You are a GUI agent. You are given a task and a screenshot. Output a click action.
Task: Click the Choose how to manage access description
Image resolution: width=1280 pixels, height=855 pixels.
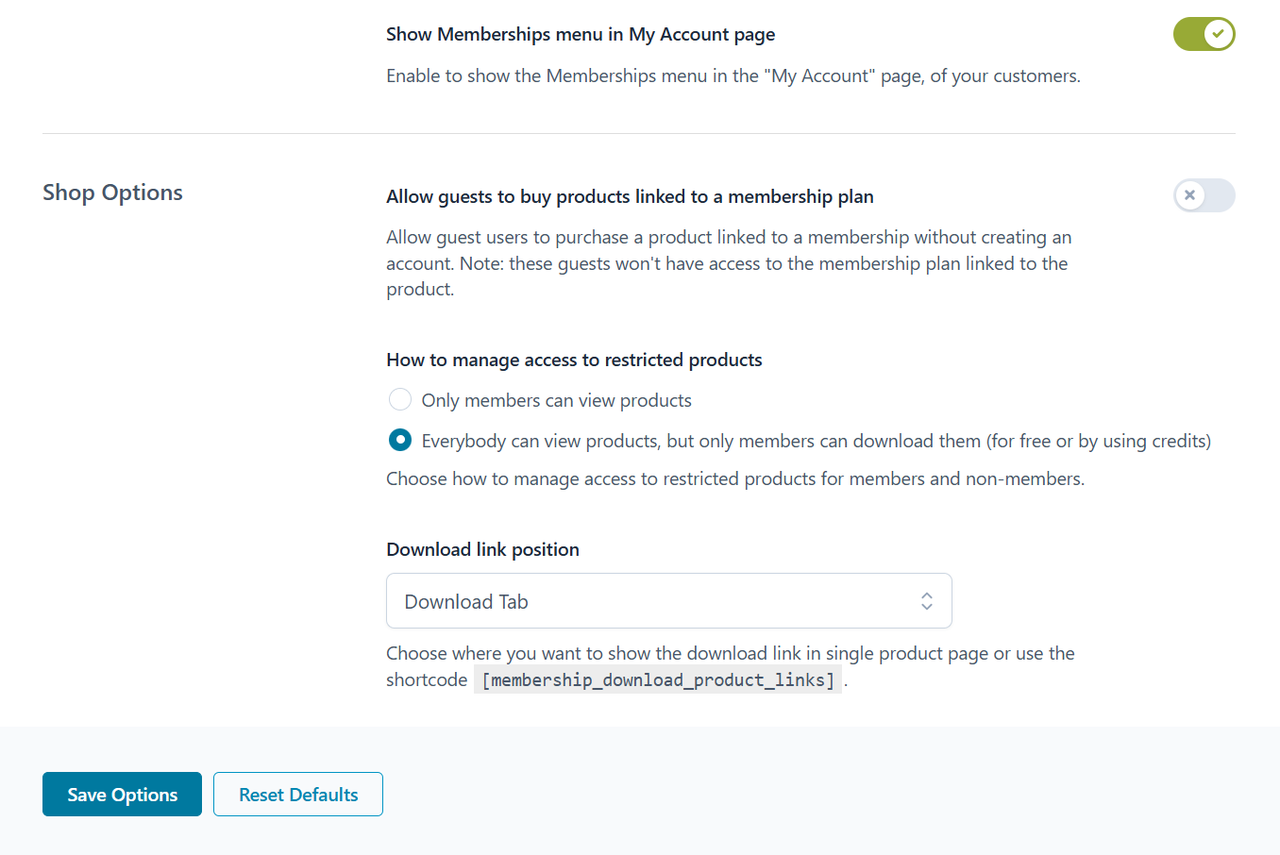[x=735, y=479]
